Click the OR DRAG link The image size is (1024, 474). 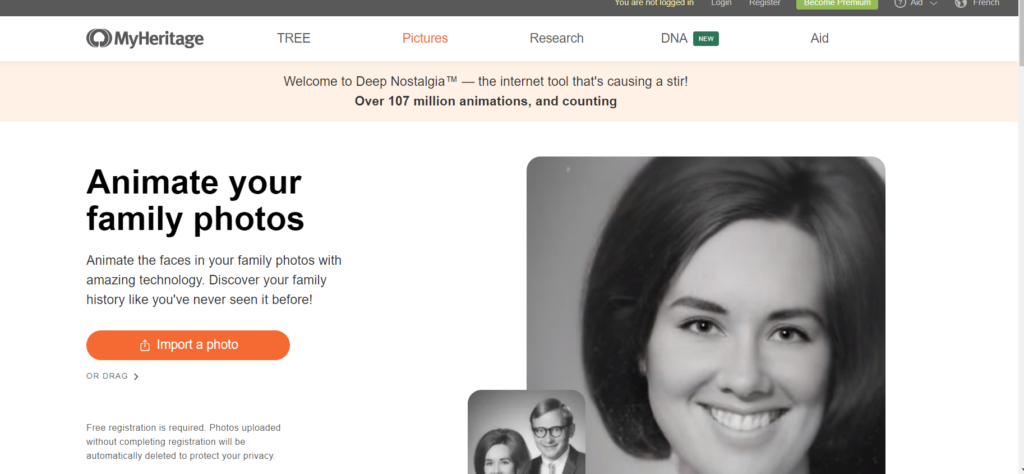112,376
